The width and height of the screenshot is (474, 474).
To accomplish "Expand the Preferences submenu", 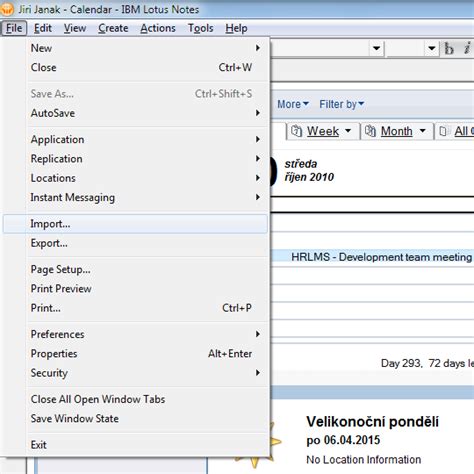I will [135, 334].
